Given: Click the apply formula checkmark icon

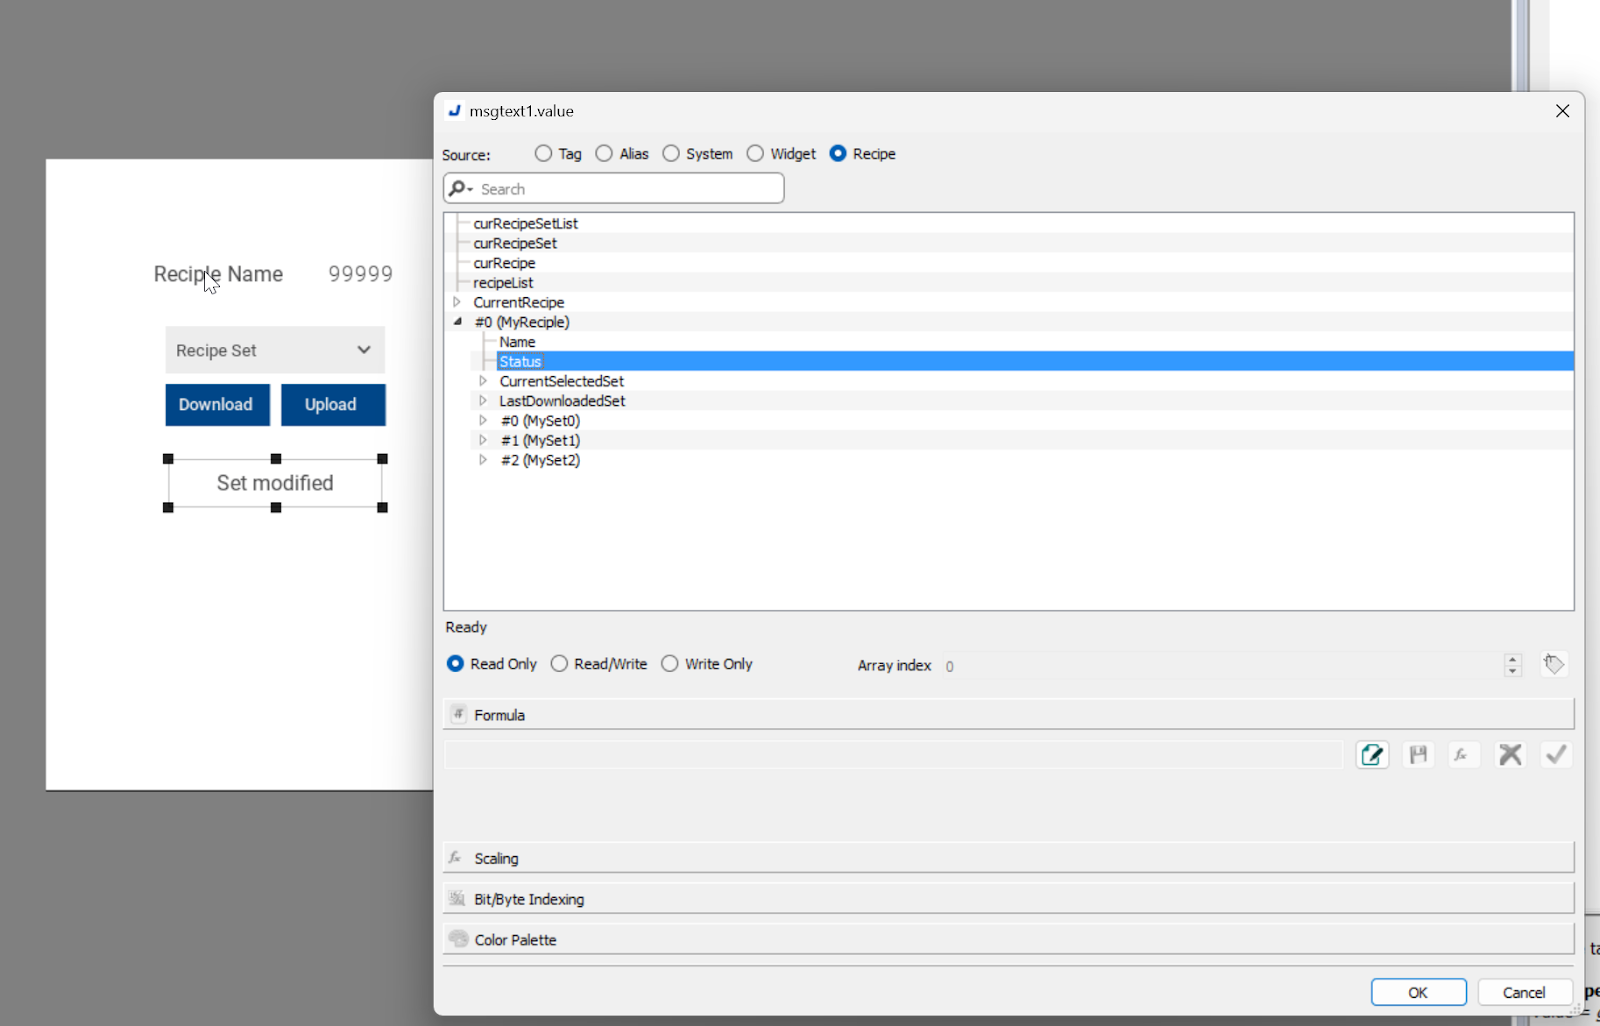Looking at the screenshot, I should [x=1556, y=755].
